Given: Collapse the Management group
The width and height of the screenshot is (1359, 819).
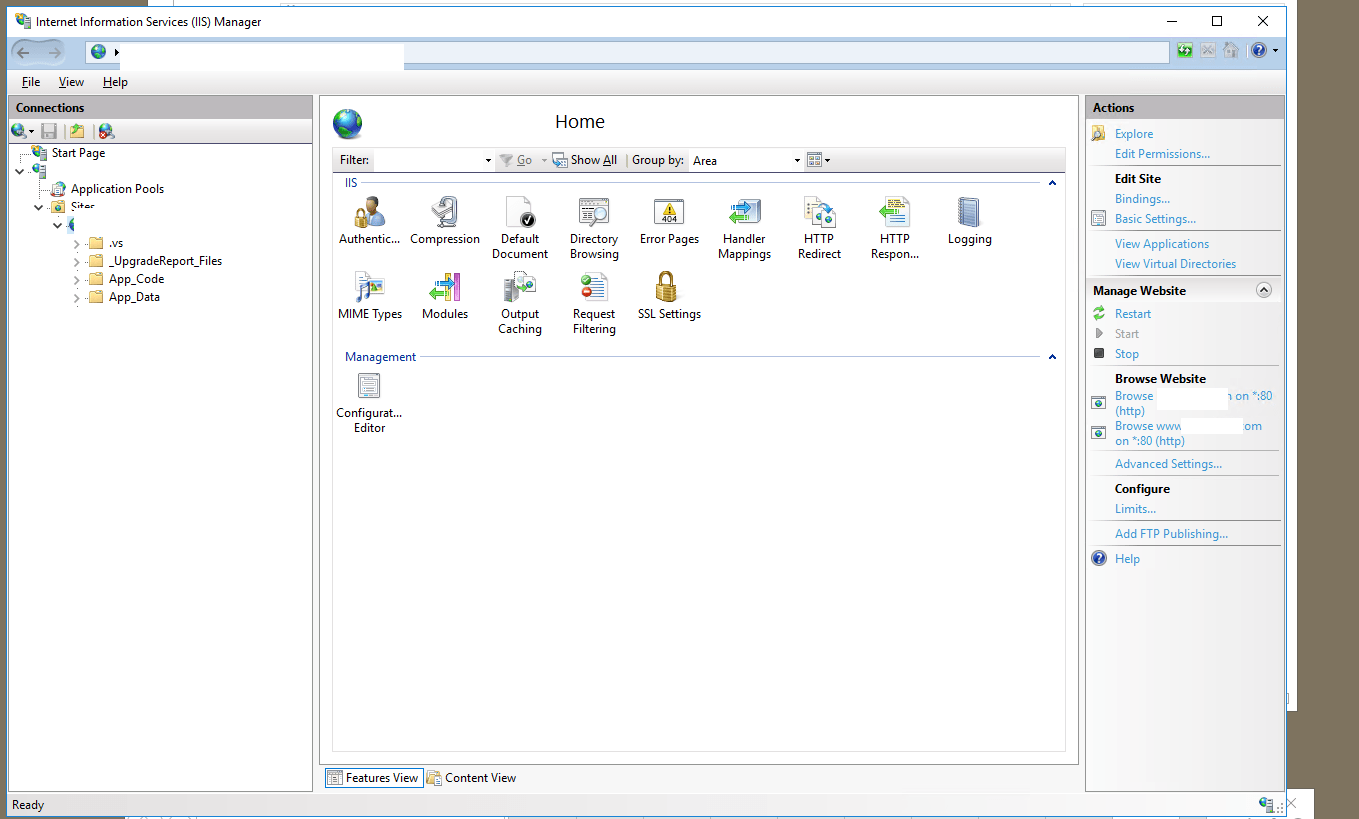Looking at the screenshot, I should click(1052, 357).
